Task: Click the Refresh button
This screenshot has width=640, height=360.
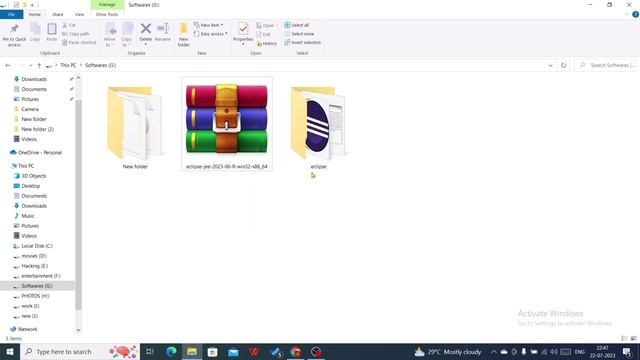Action: click(563, 65)
